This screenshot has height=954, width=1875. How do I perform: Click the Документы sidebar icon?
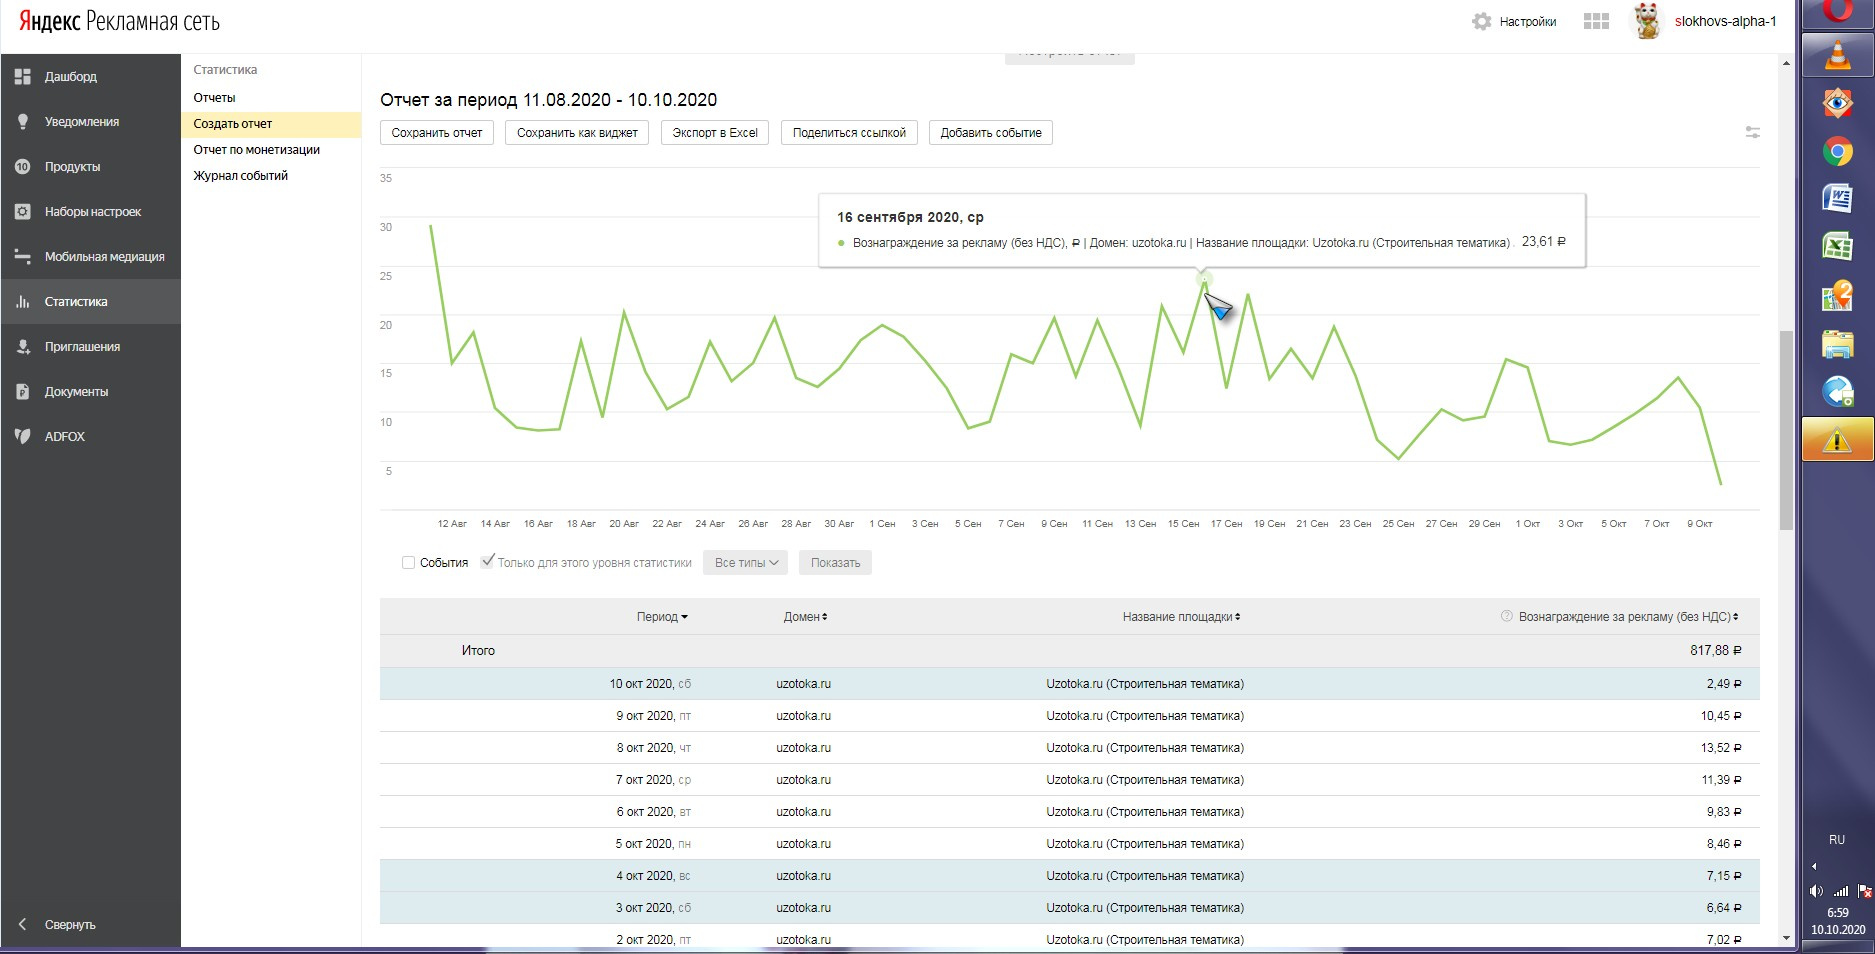pos(22,391)
